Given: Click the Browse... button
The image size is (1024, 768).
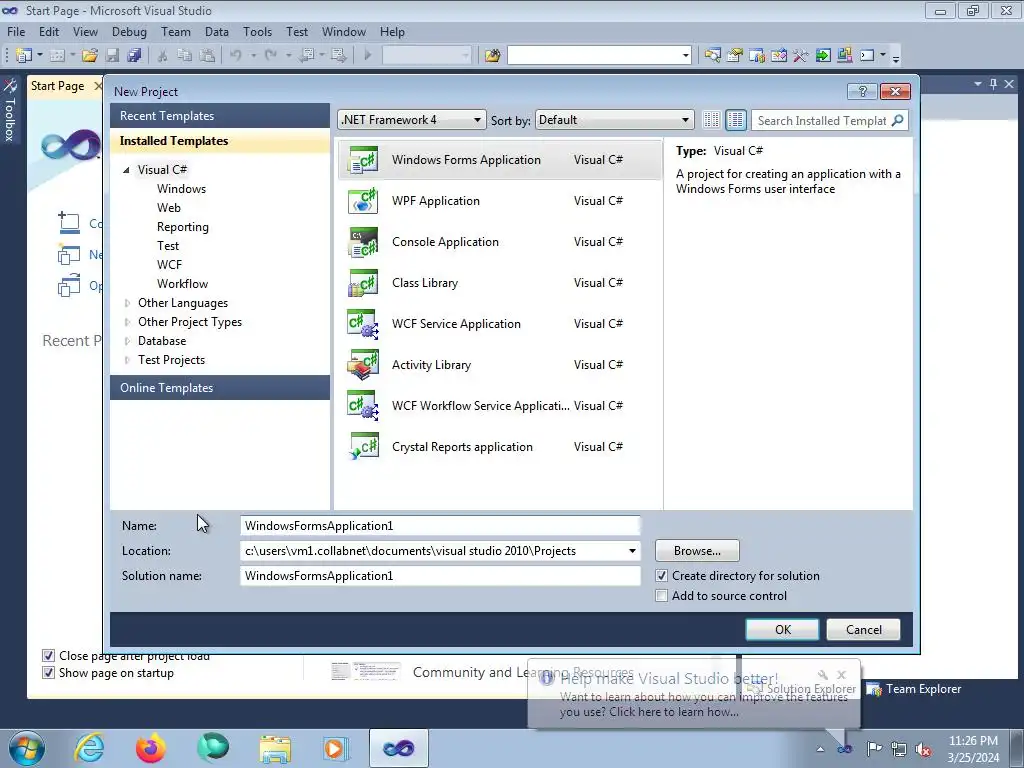Looking at the screenshot, I should [697, 551].
